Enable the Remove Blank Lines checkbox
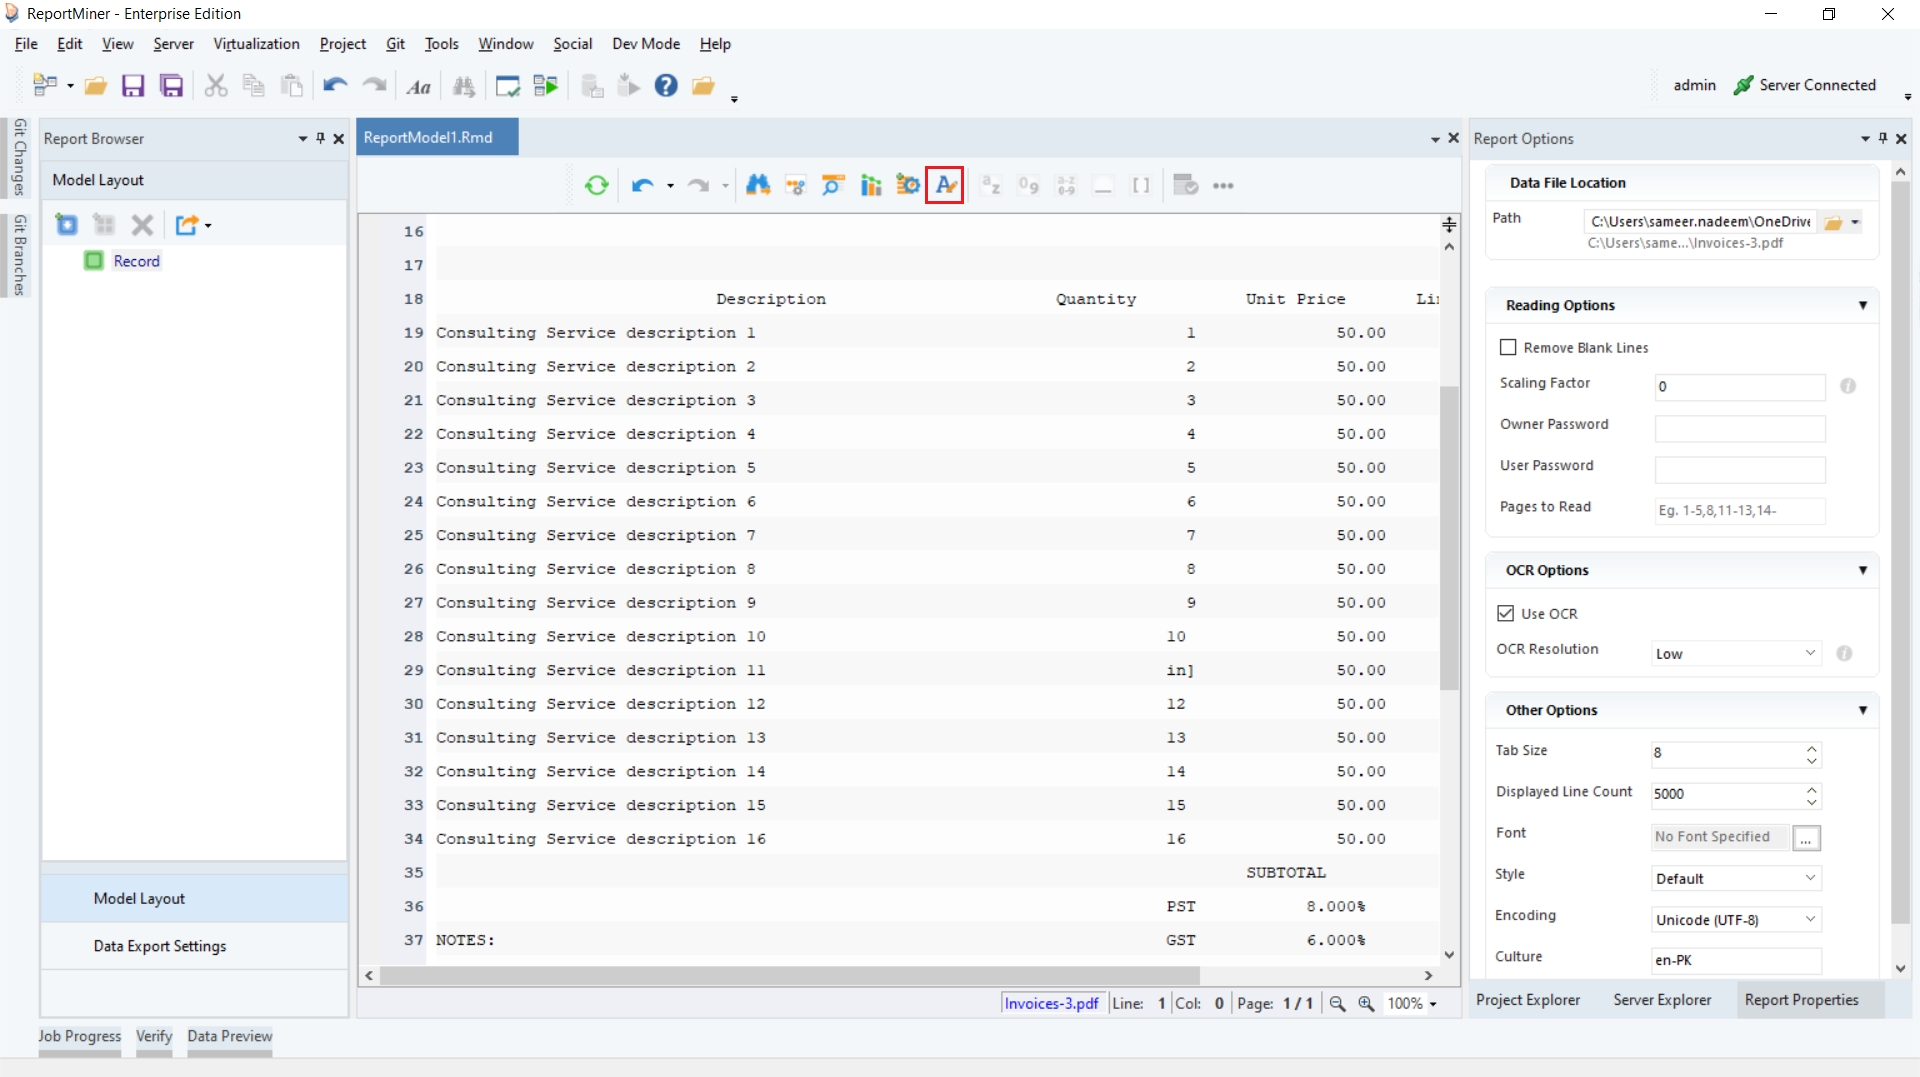Viewport: 1920px width, 1077px height. [1508, 347]
